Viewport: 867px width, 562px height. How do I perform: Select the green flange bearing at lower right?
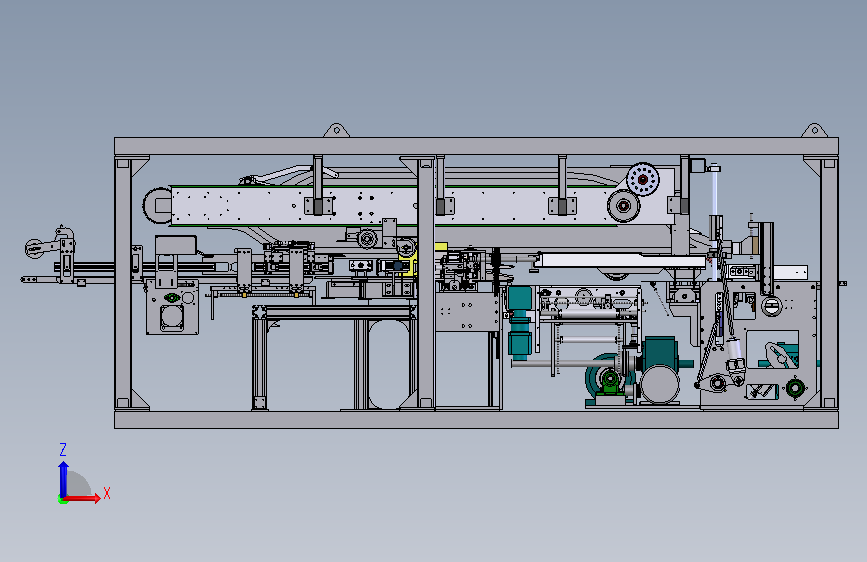795,388
